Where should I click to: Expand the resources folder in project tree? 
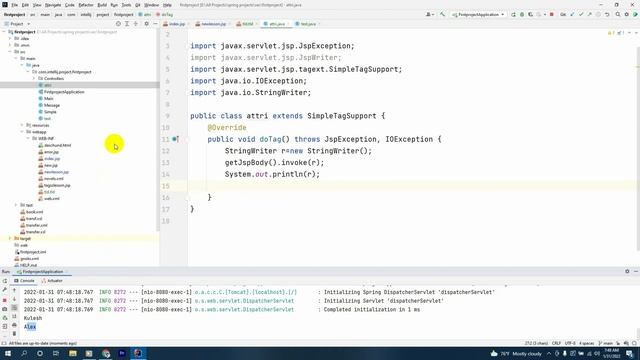point(22,125)
